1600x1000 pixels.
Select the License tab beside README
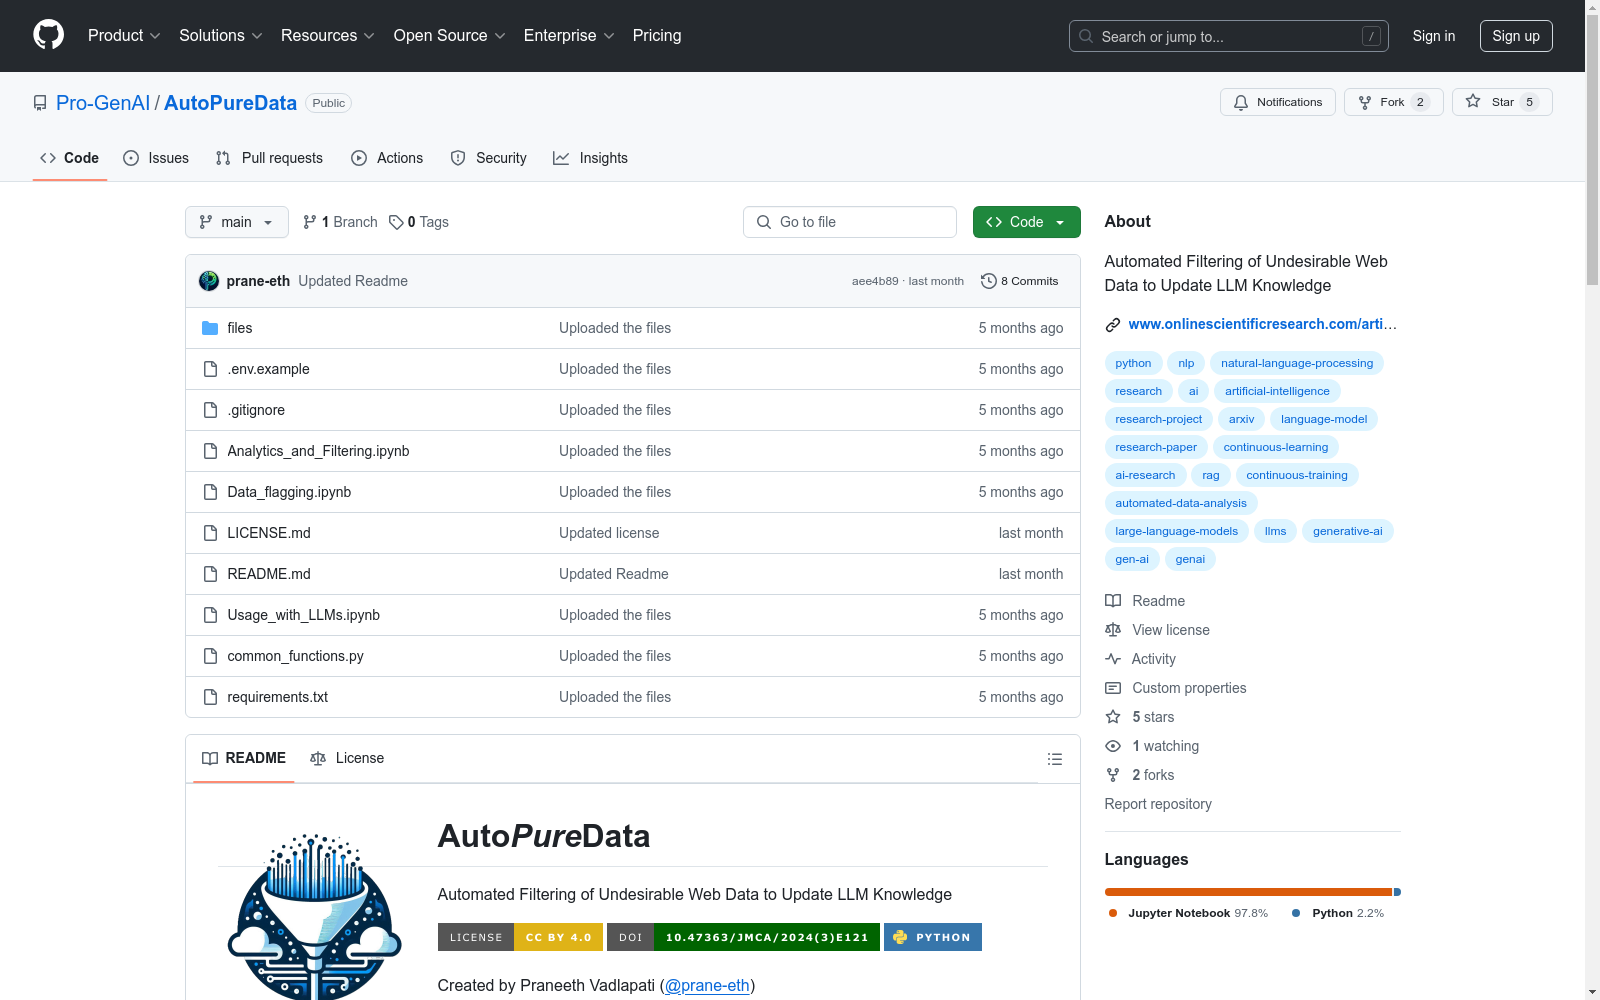[x=347, y=758]
